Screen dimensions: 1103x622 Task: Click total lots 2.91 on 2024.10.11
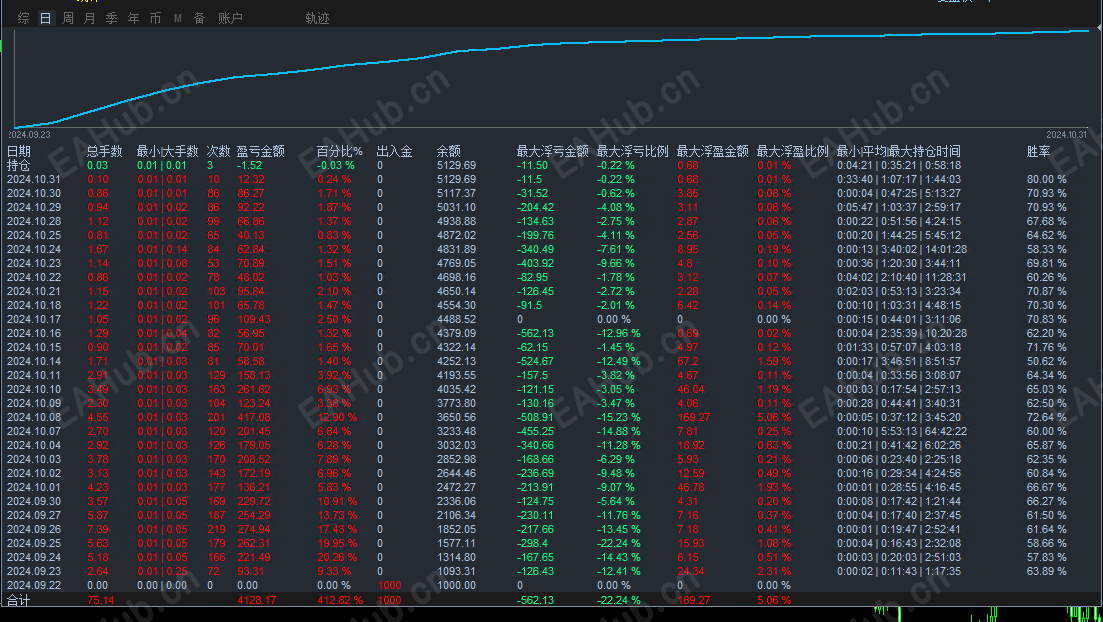click(98, 376)
